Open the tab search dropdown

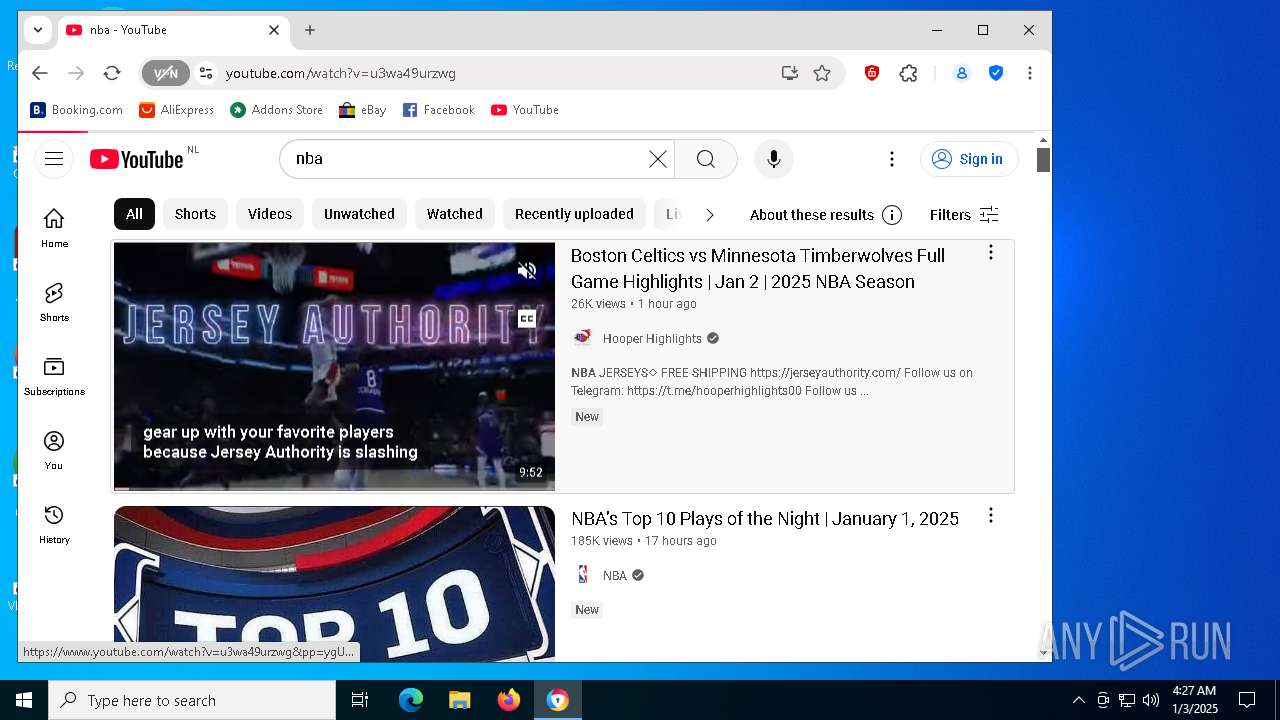pyautogui.click(x=38, y=30)
